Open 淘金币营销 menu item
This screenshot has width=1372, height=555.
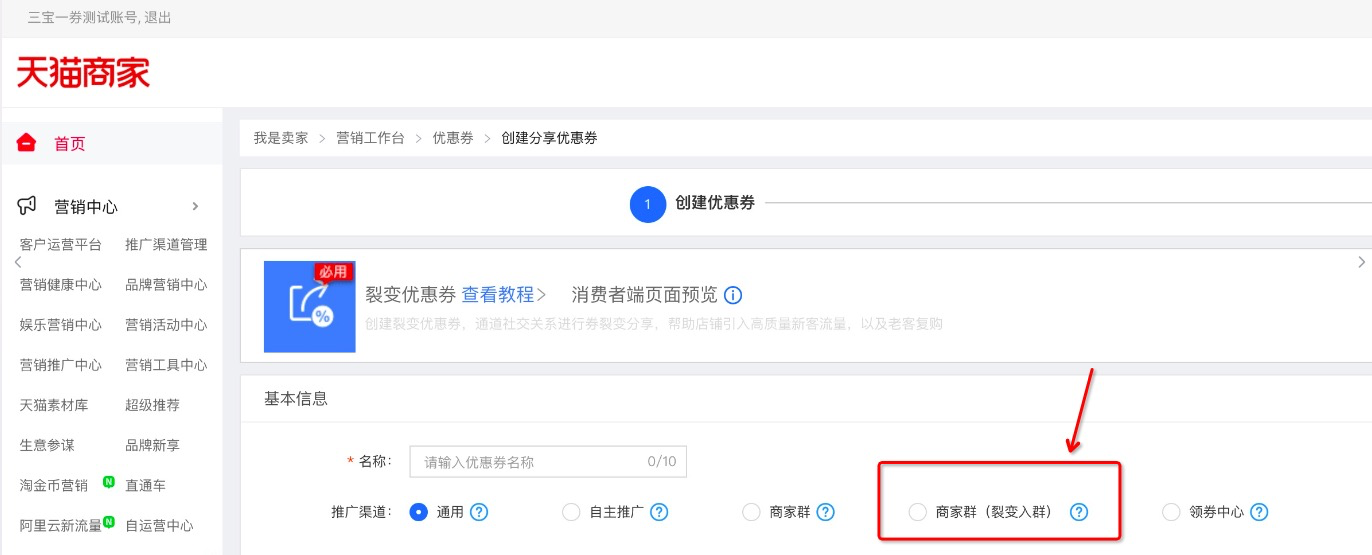54,485
